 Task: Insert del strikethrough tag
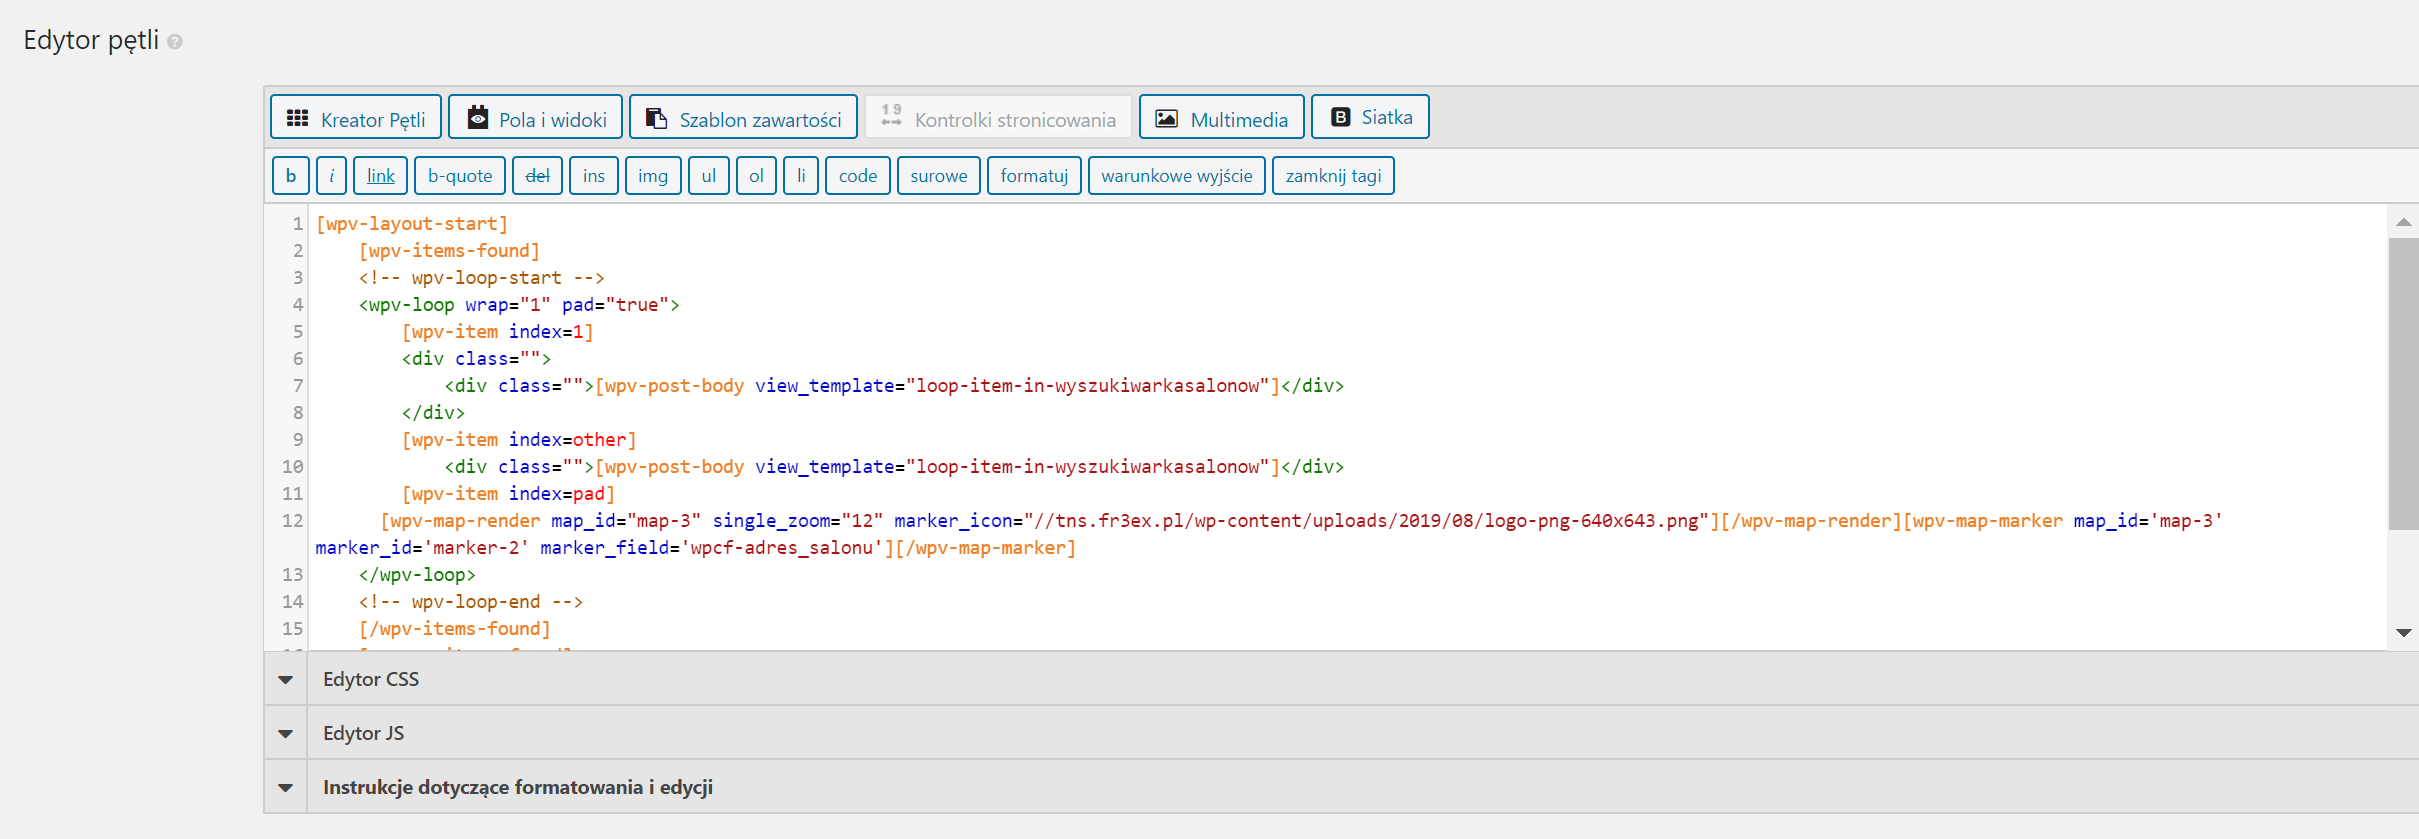[x=537, y=176]
